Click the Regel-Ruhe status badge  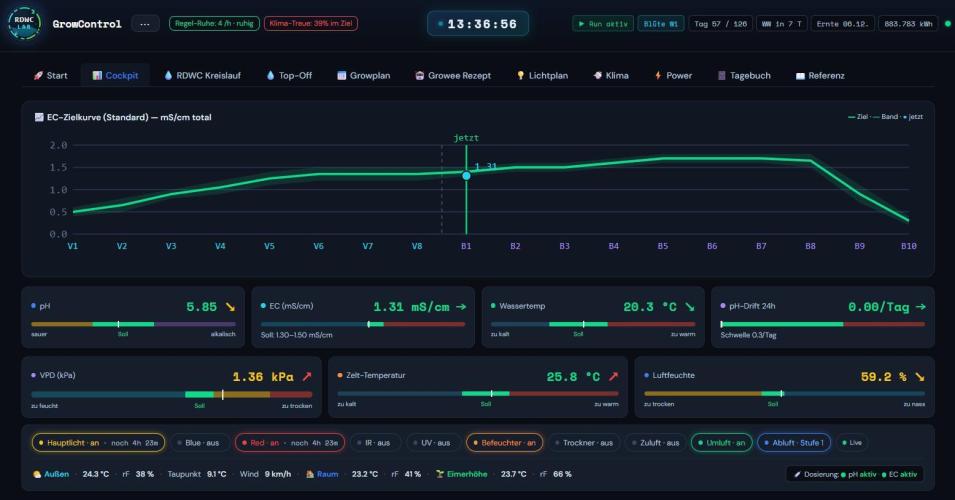point(214,24)
